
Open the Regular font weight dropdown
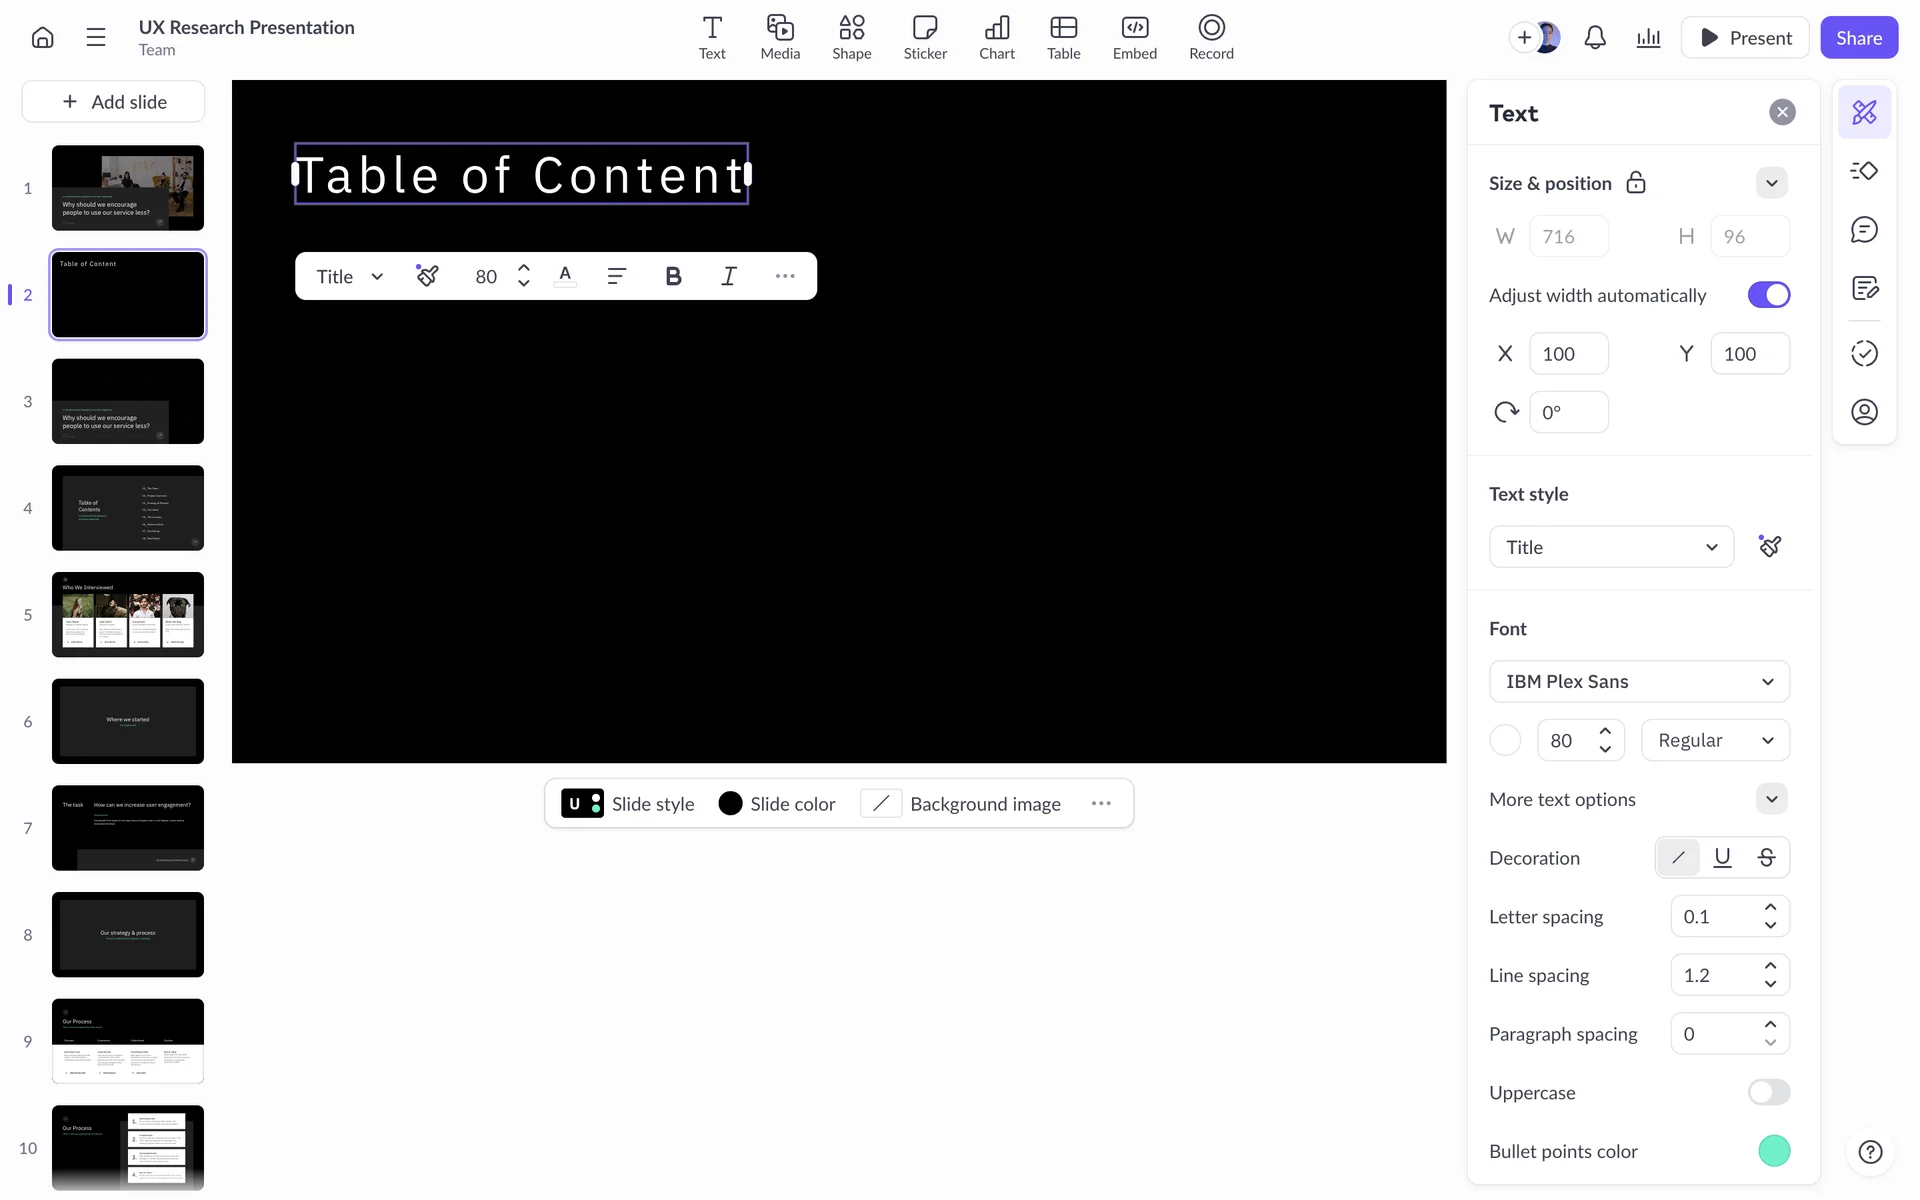[x=1714, y=741]
